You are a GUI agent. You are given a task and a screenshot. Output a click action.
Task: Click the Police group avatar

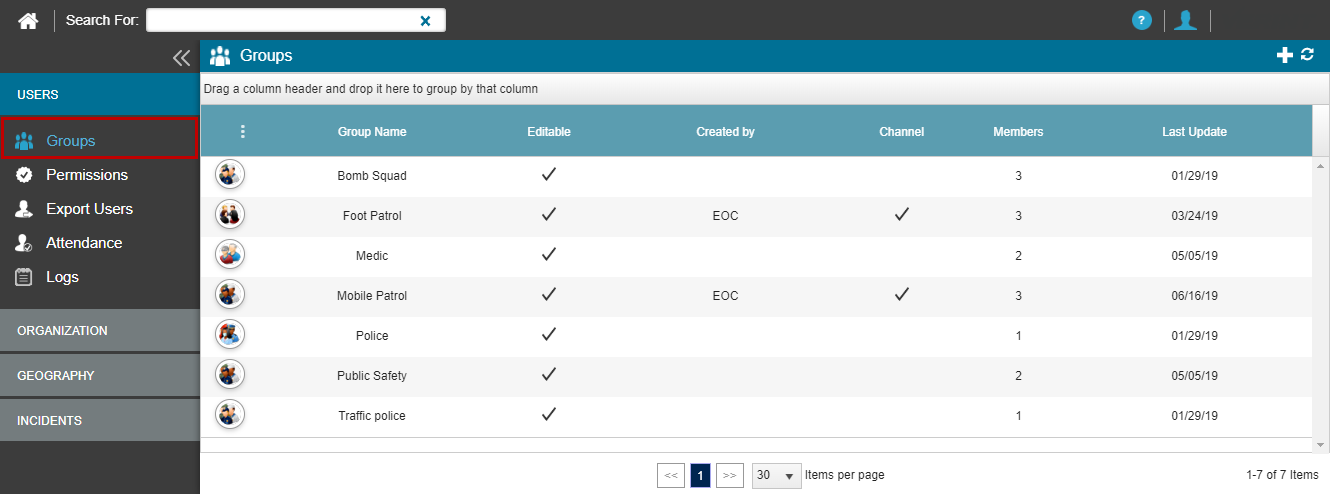click(230, 334)
